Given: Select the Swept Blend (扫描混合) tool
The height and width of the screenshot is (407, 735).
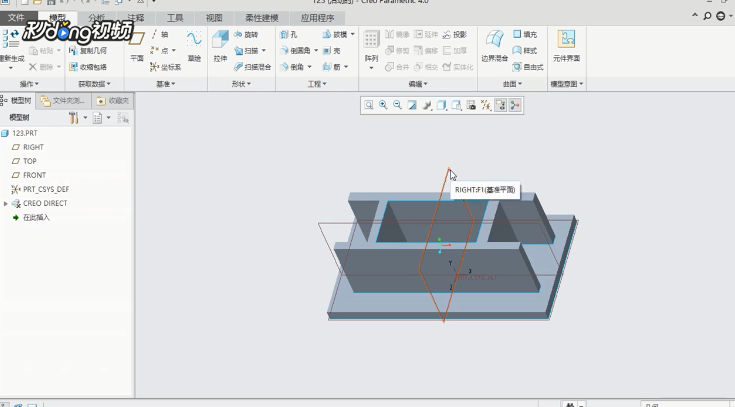Looking at the screenshot, I should coord(252,67).
